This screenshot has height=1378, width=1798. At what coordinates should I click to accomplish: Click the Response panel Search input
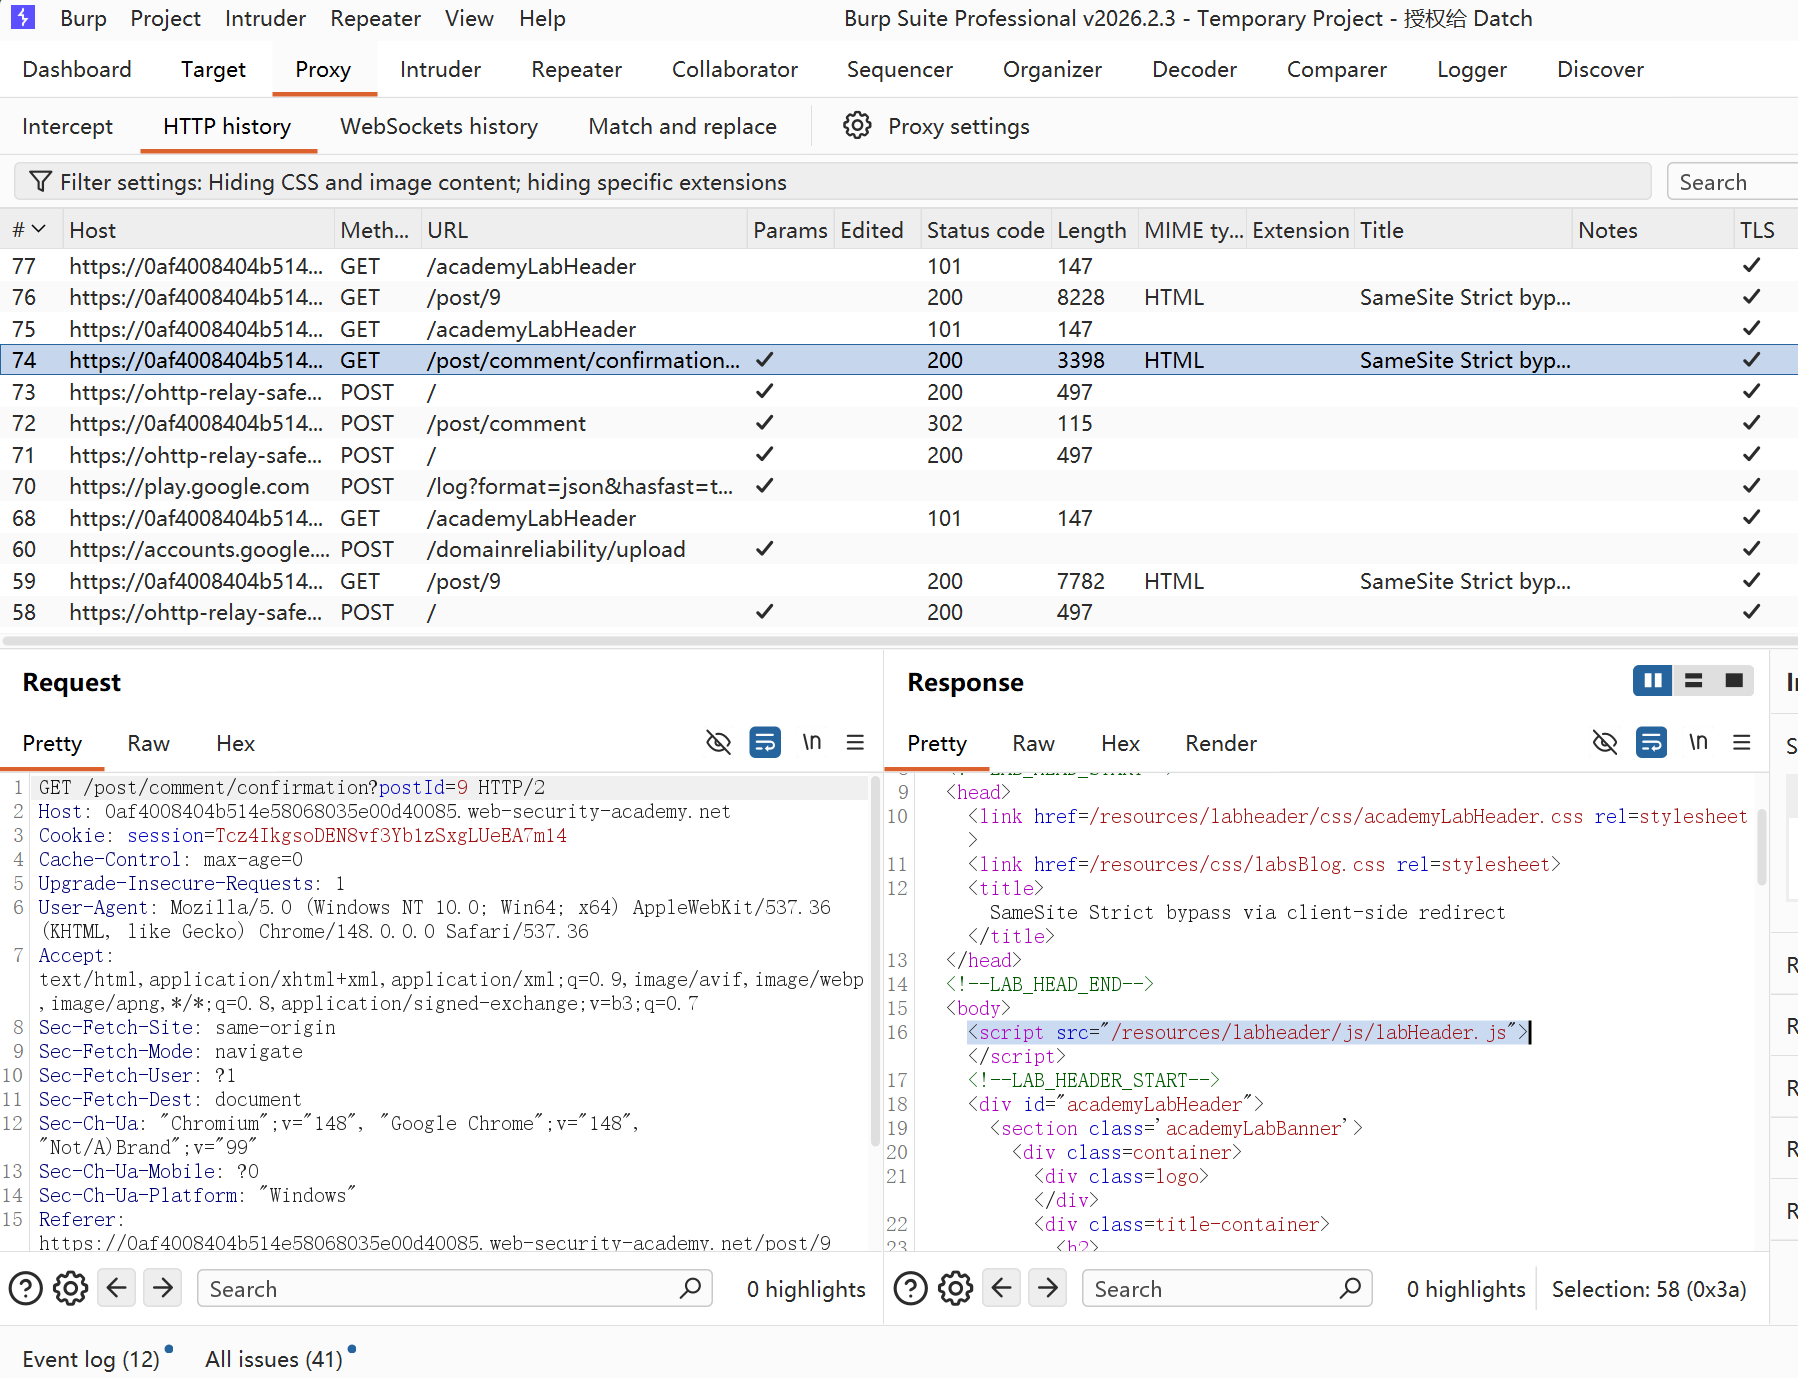pyautogui.click(x=1227, y=1288)
